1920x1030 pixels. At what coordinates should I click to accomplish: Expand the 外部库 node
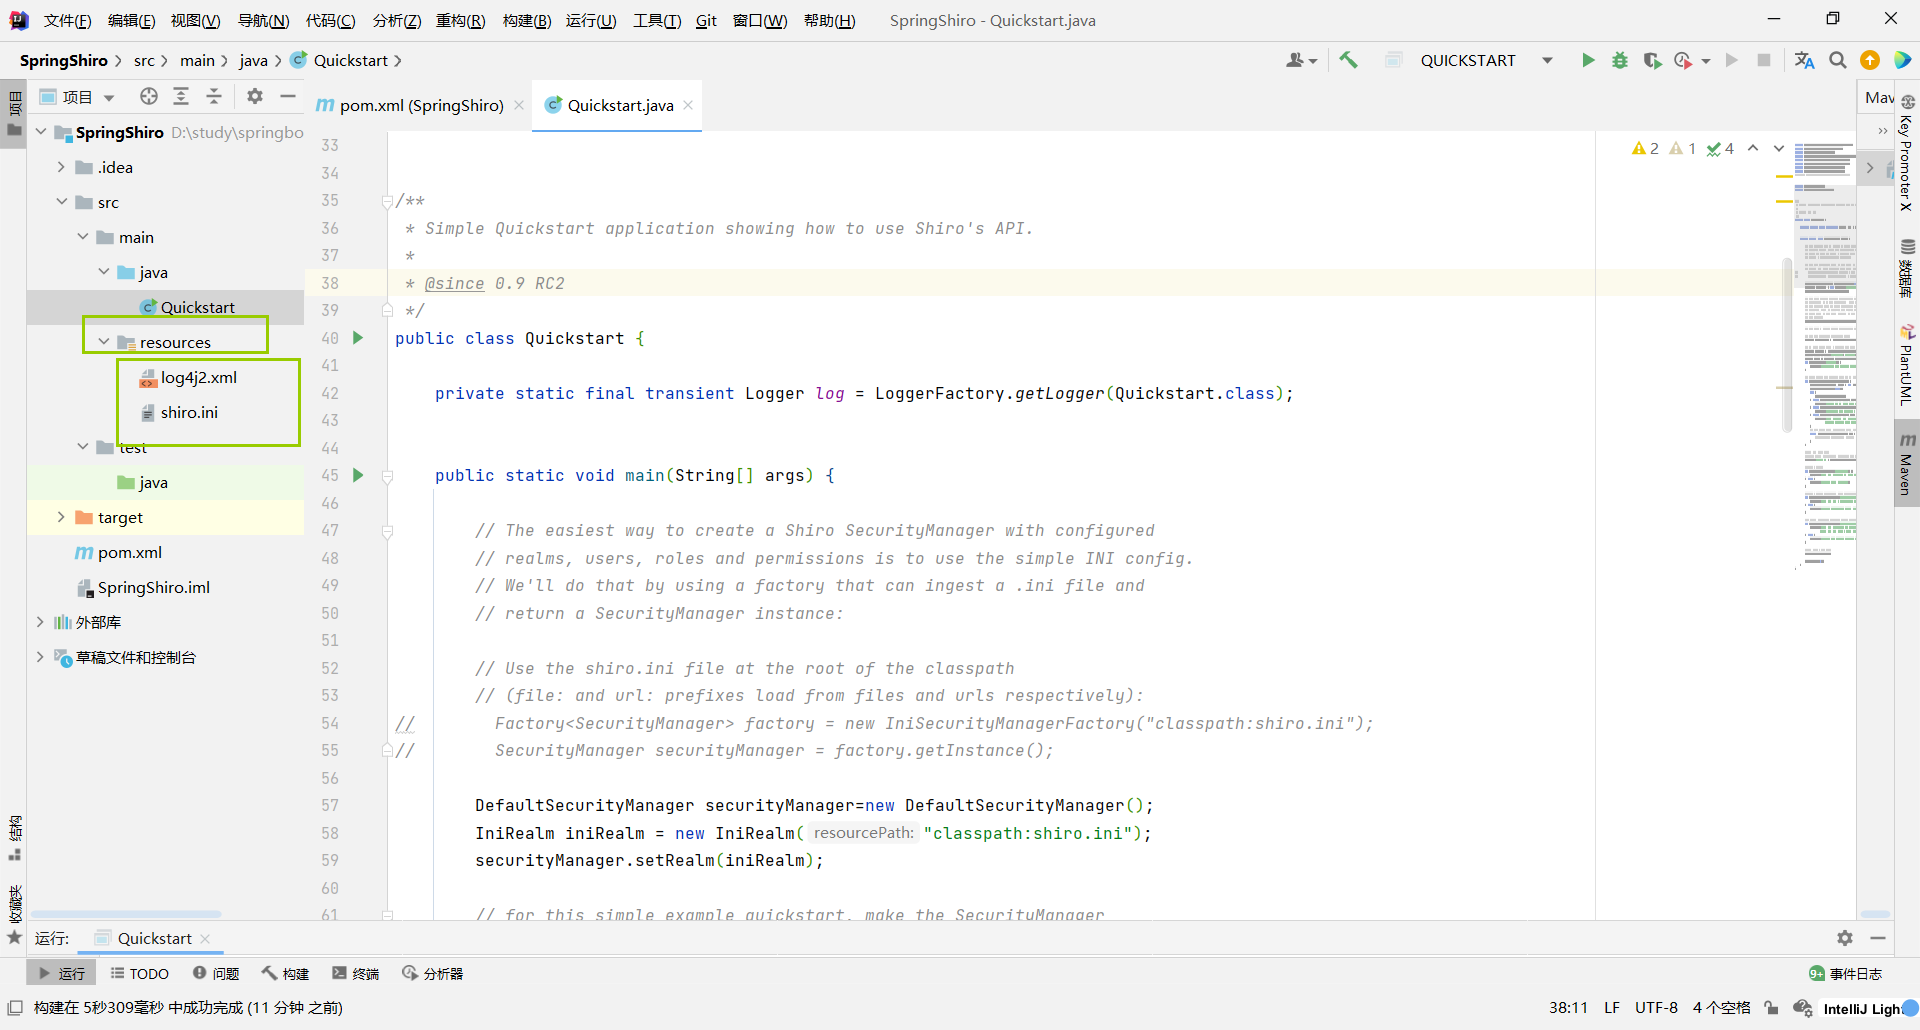pos(40,622)
